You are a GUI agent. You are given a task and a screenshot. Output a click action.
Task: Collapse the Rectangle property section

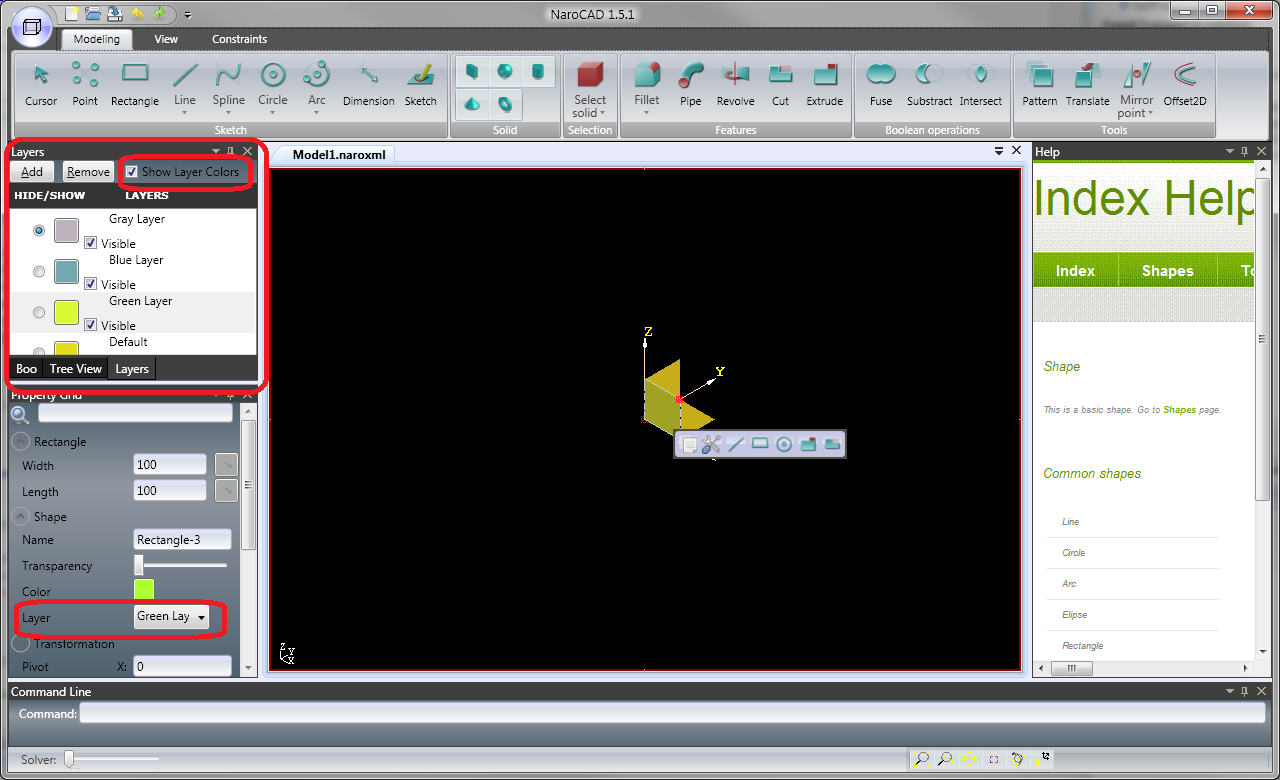click(x=20, y=442)
